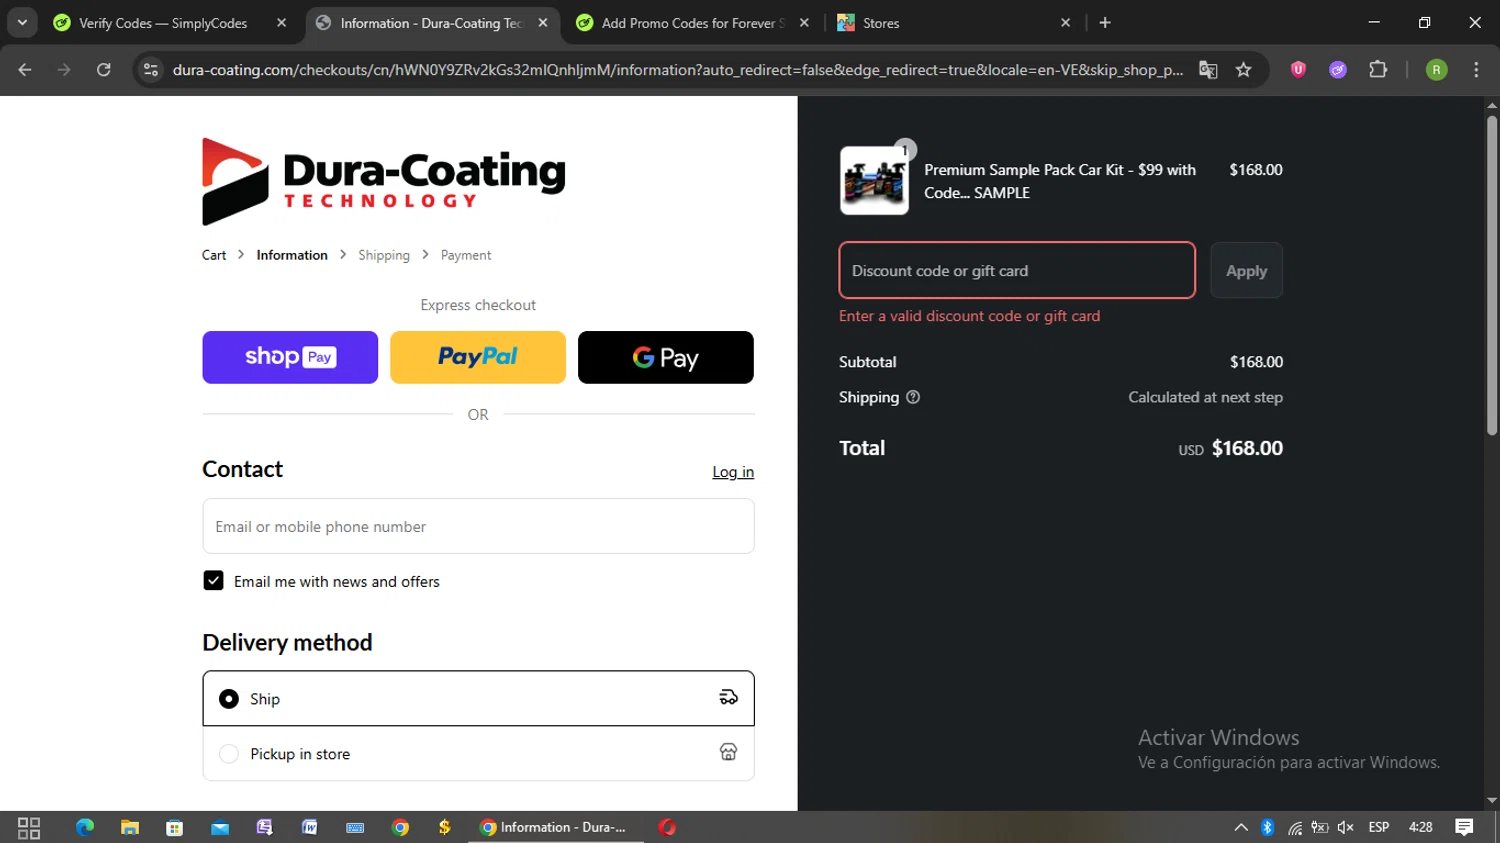Go to Cart breadcrumb link

(214, 255)
